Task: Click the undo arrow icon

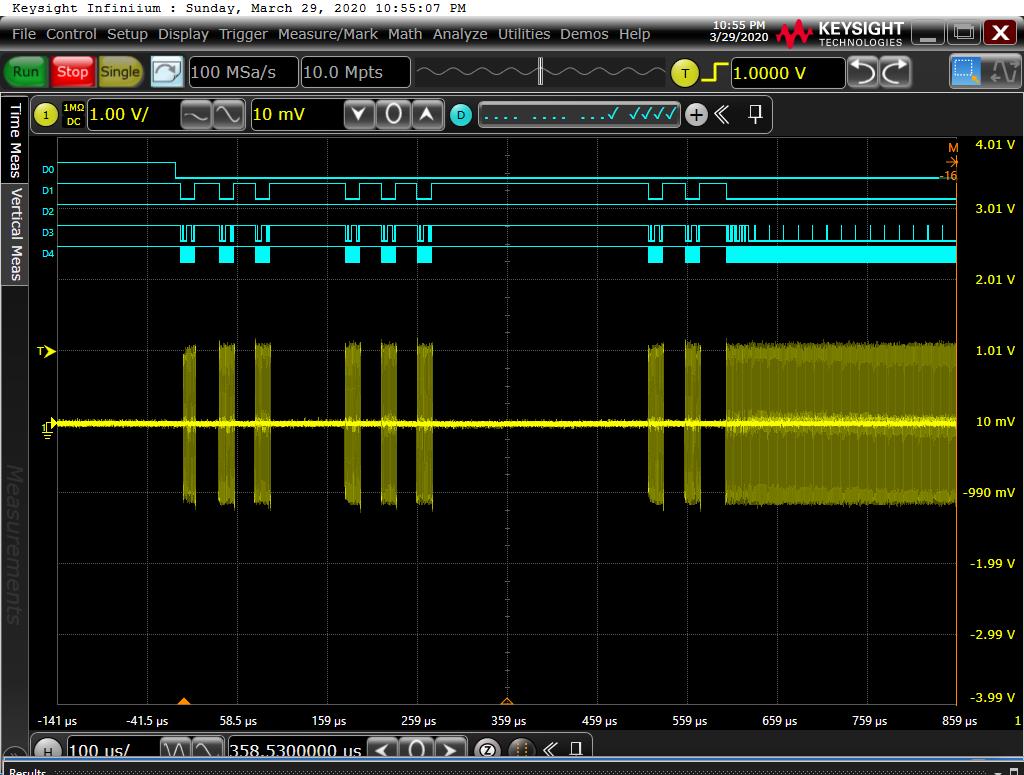Action: pyautogui.click(x=862, y=72)
